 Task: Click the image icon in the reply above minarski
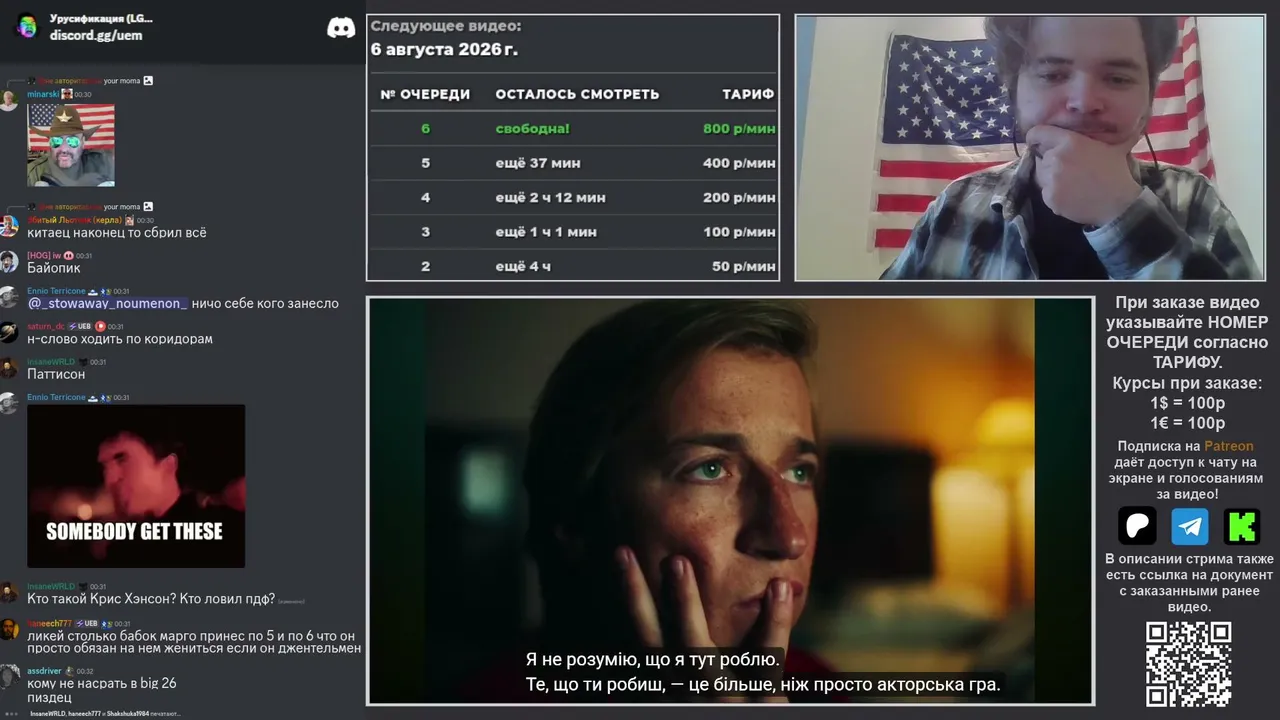tap(148, 80)
